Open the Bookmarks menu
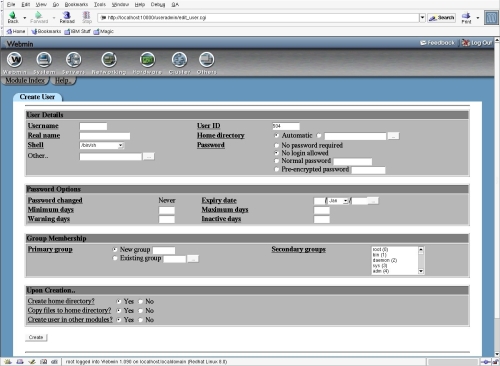500x366 pixels. click(x=76, y=4)
